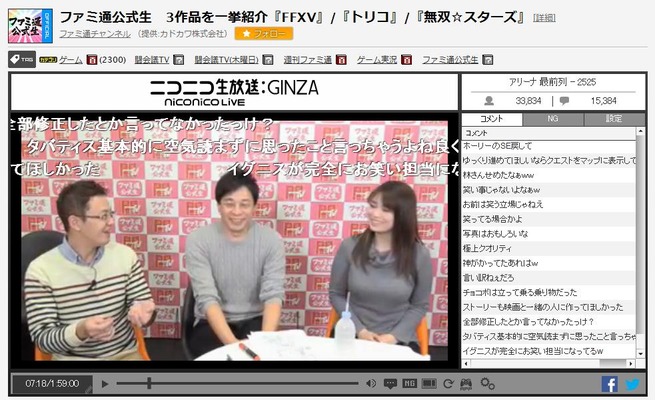This screenshot has width=655, height=400.
Task: Click the dictionary icon next to 週刊ファミ通
Action: coord(341,60)
